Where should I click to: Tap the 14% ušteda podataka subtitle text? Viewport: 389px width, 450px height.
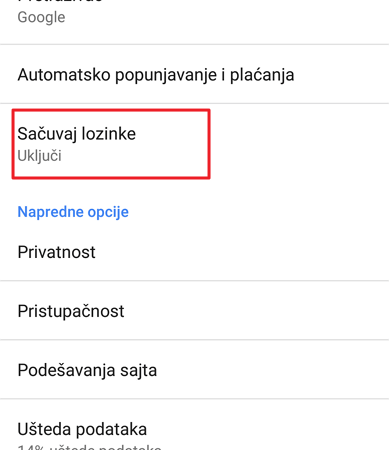coord(89,447)
